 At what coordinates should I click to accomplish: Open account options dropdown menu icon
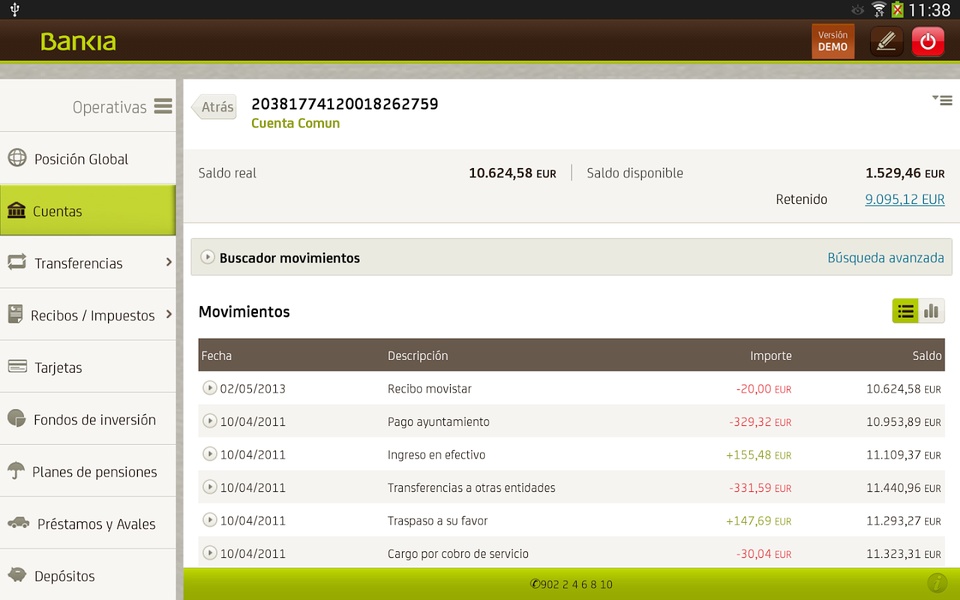[x=942, y=100]
